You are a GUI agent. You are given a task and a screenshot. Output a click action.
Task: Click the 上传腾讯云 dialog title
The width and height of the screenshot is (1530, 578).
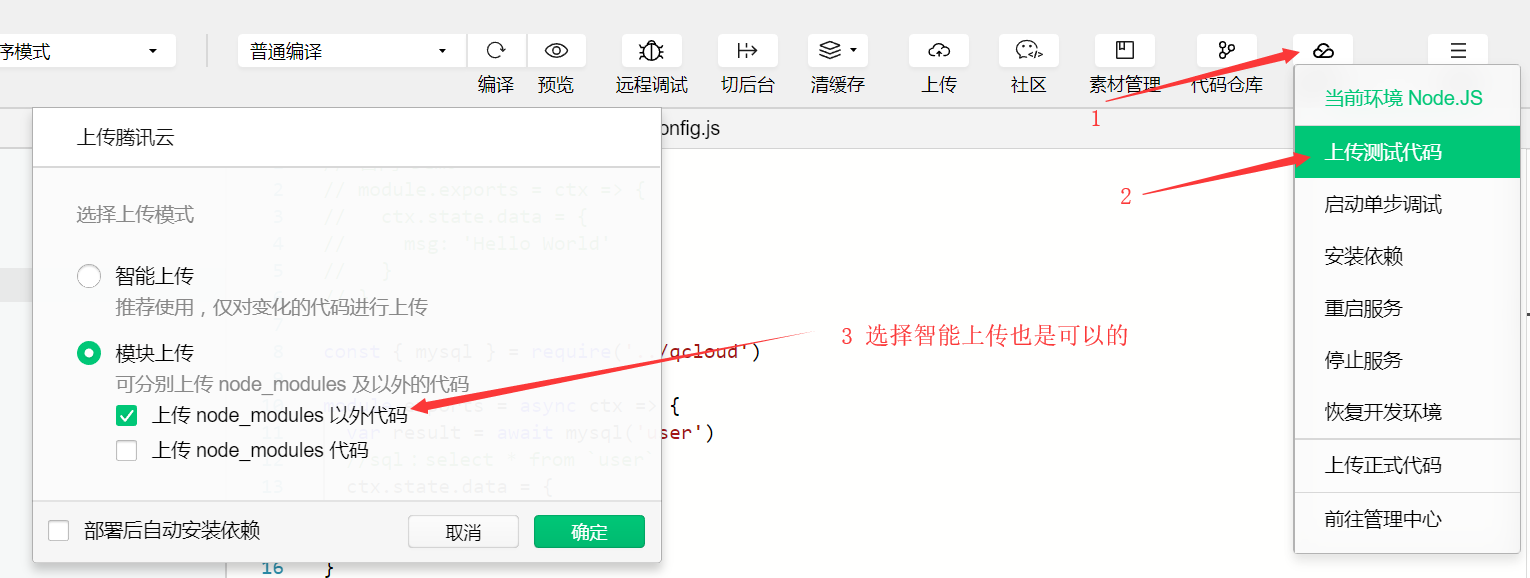pos(126,138)
